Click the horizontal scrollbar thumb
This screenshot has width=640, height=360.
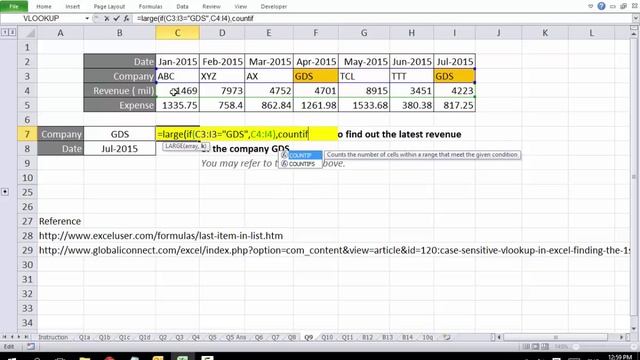(556, 337)
